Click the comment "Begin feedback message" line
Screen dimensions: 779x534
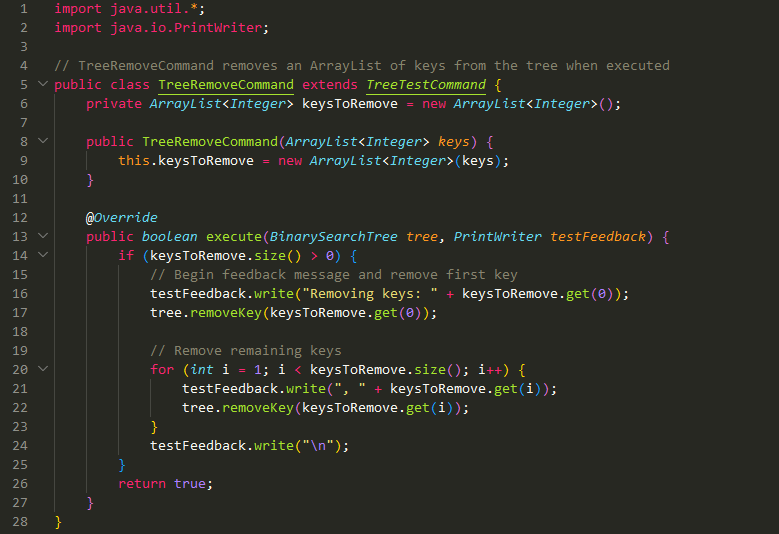pos(334,275)
